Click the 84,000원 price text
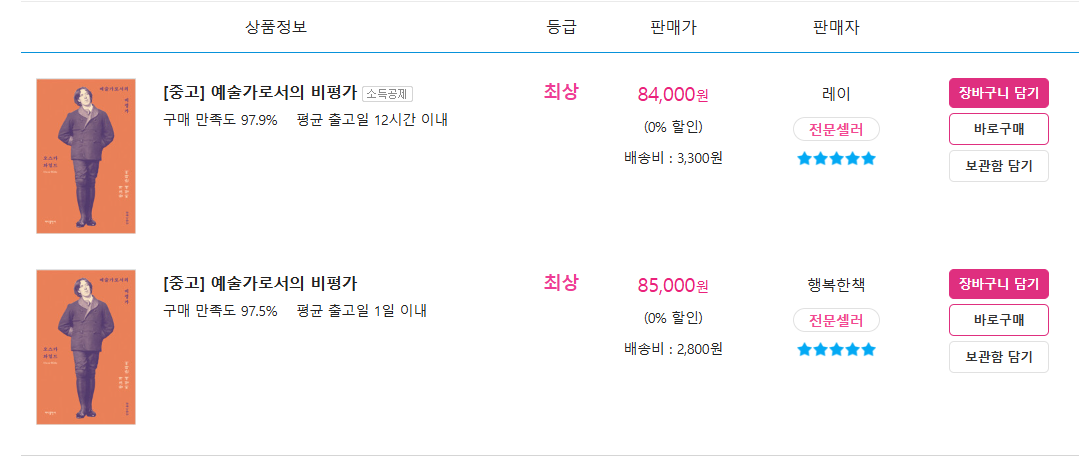This screenshot has height=456, width=1079. coord(672,94)
